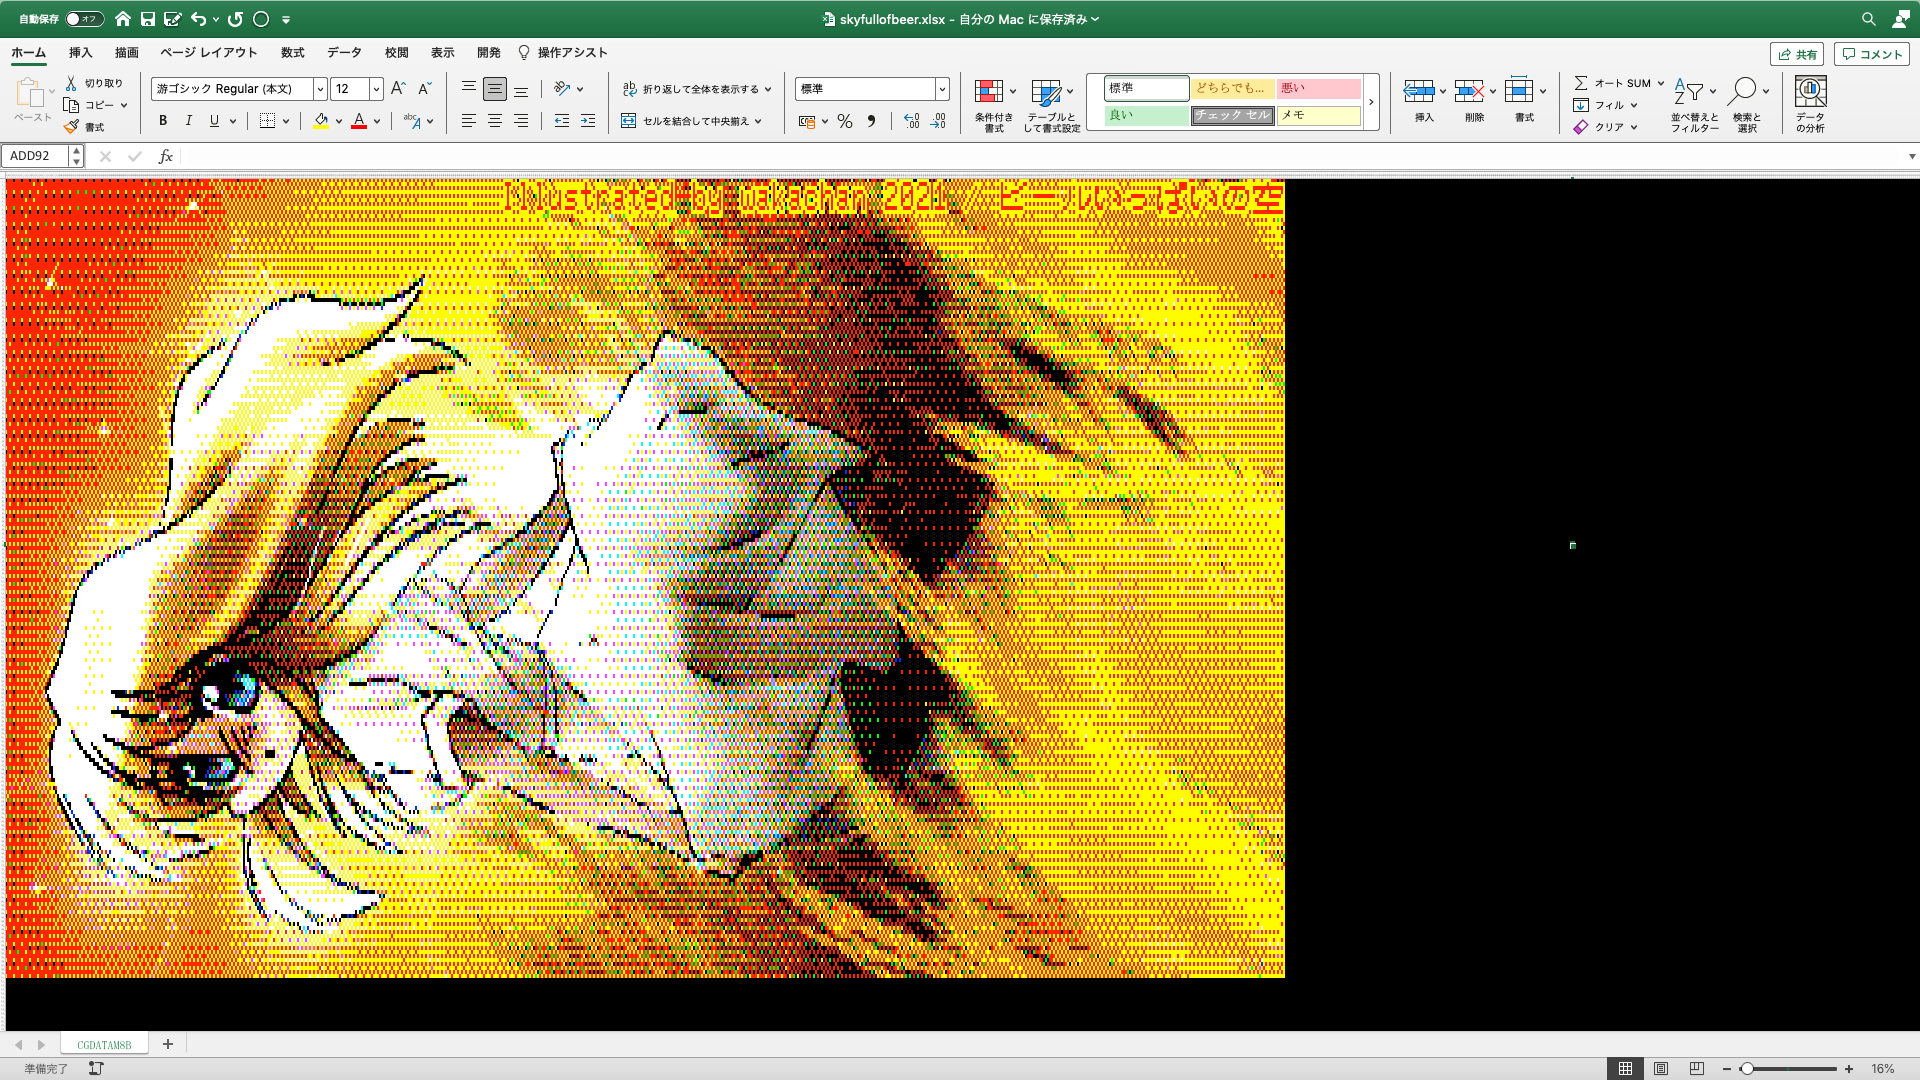Click the fx insert function icon

(x=166, y=156)
